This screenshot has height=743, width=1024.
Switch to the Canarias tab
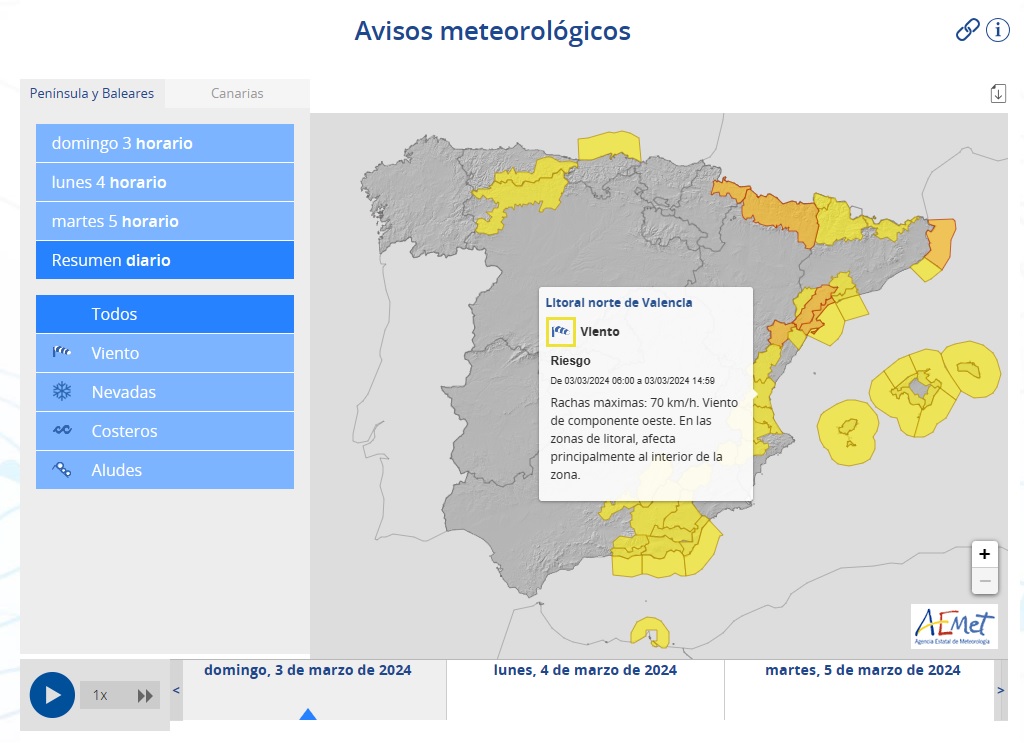(237, 93)
